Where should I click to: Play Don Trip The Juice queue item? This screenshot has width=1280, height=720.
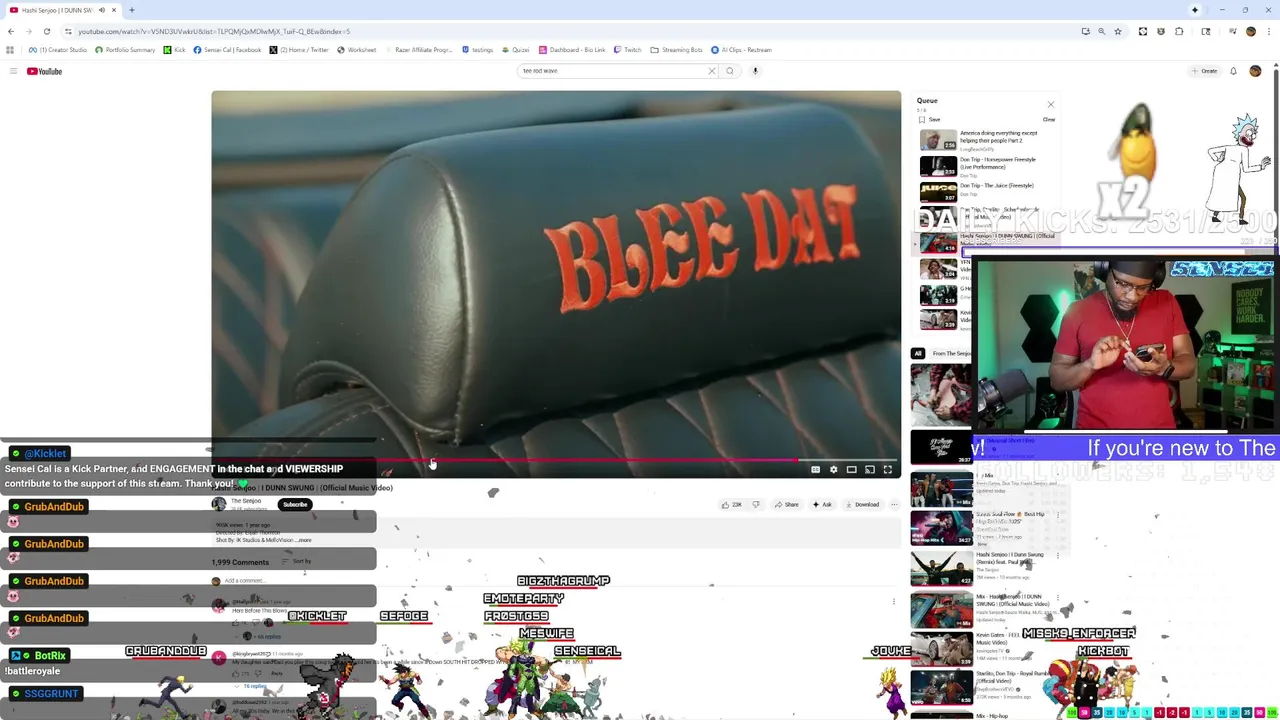tap(985, 192)
